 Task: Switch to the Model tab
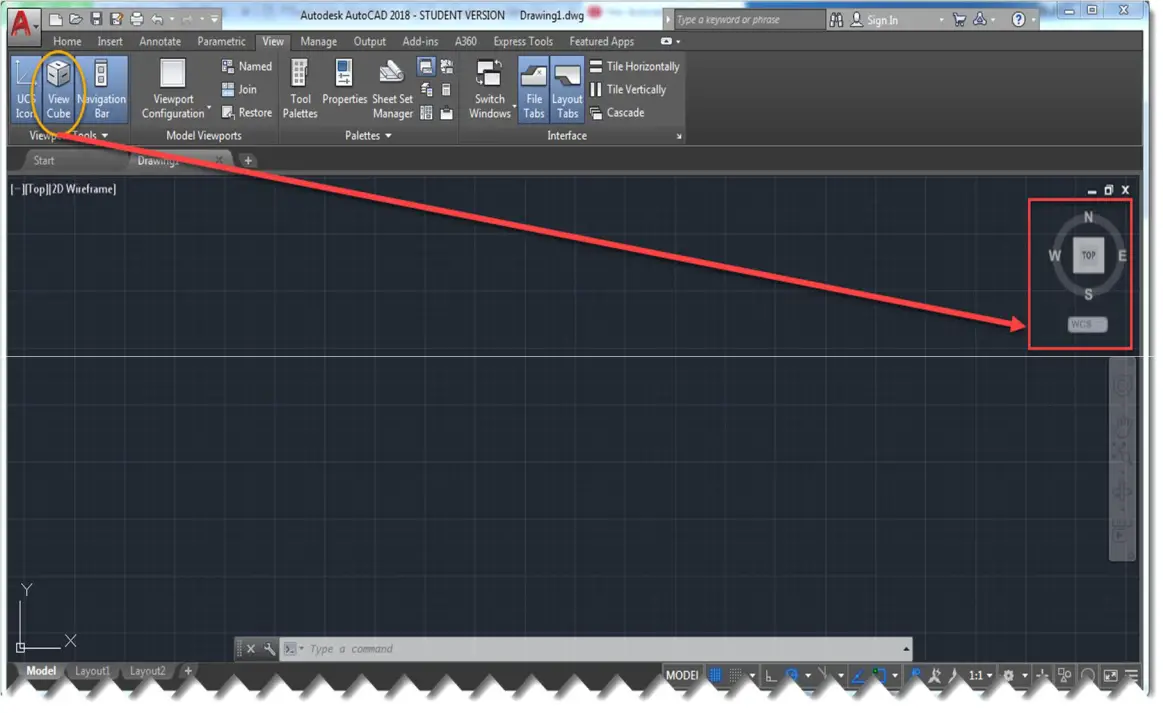41,671
